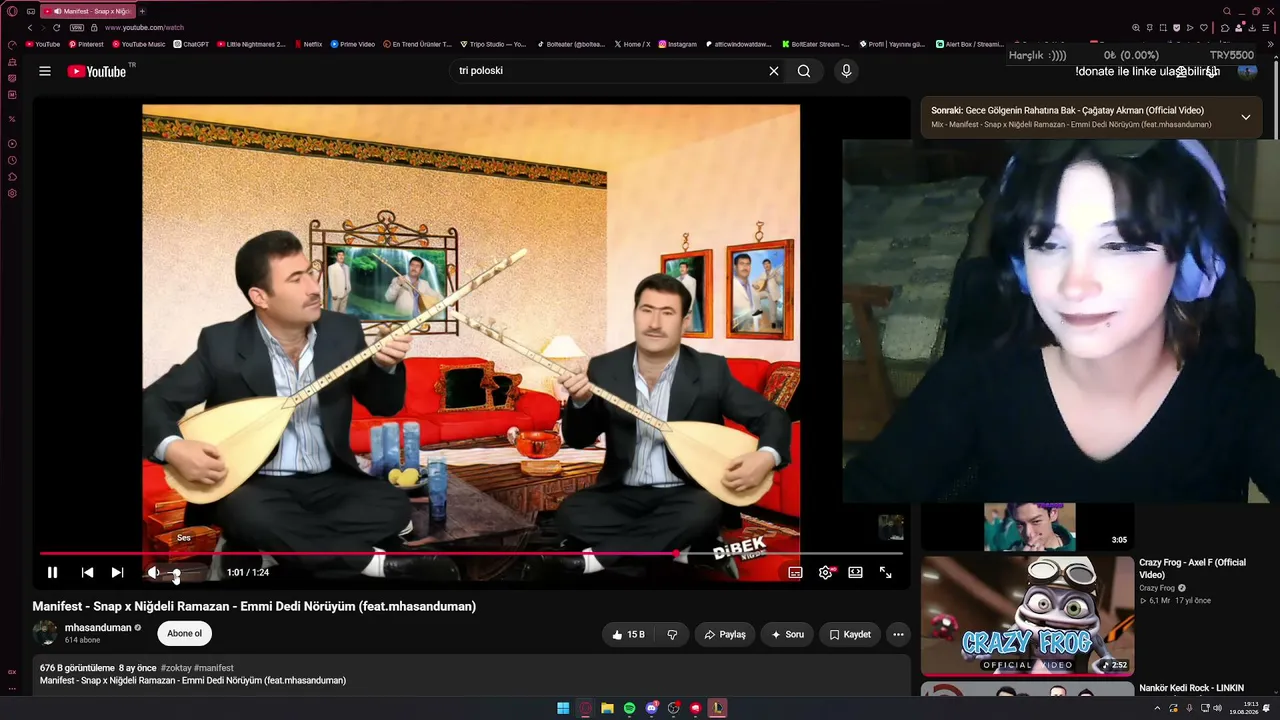Open the mhasanduman channel link
This screenshot has width=1280, height=720.
point(98,628)
